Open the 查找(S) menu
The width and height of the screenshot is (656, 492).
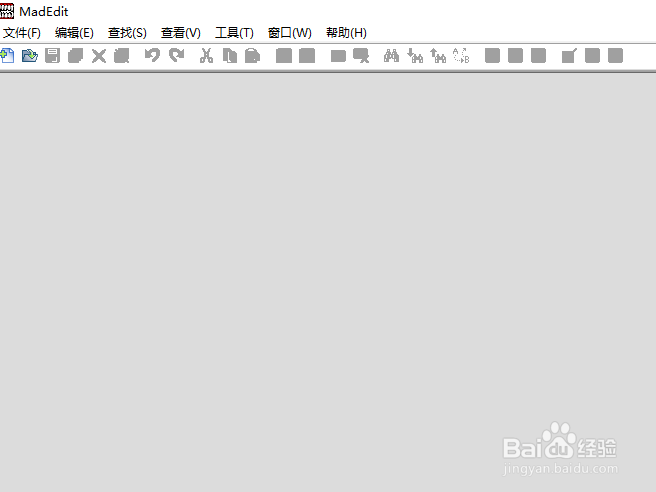127,33
